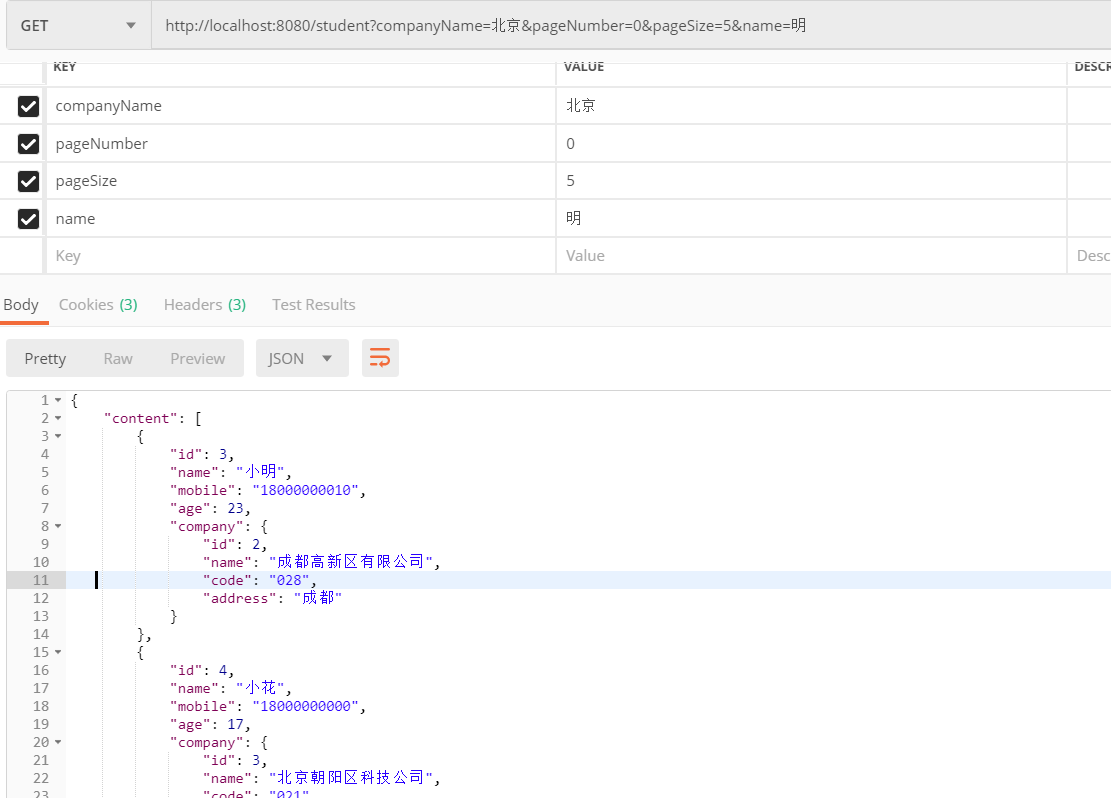Disable the name parameter checkbox
Screen dimensions: 1111x798
(28, 218)
